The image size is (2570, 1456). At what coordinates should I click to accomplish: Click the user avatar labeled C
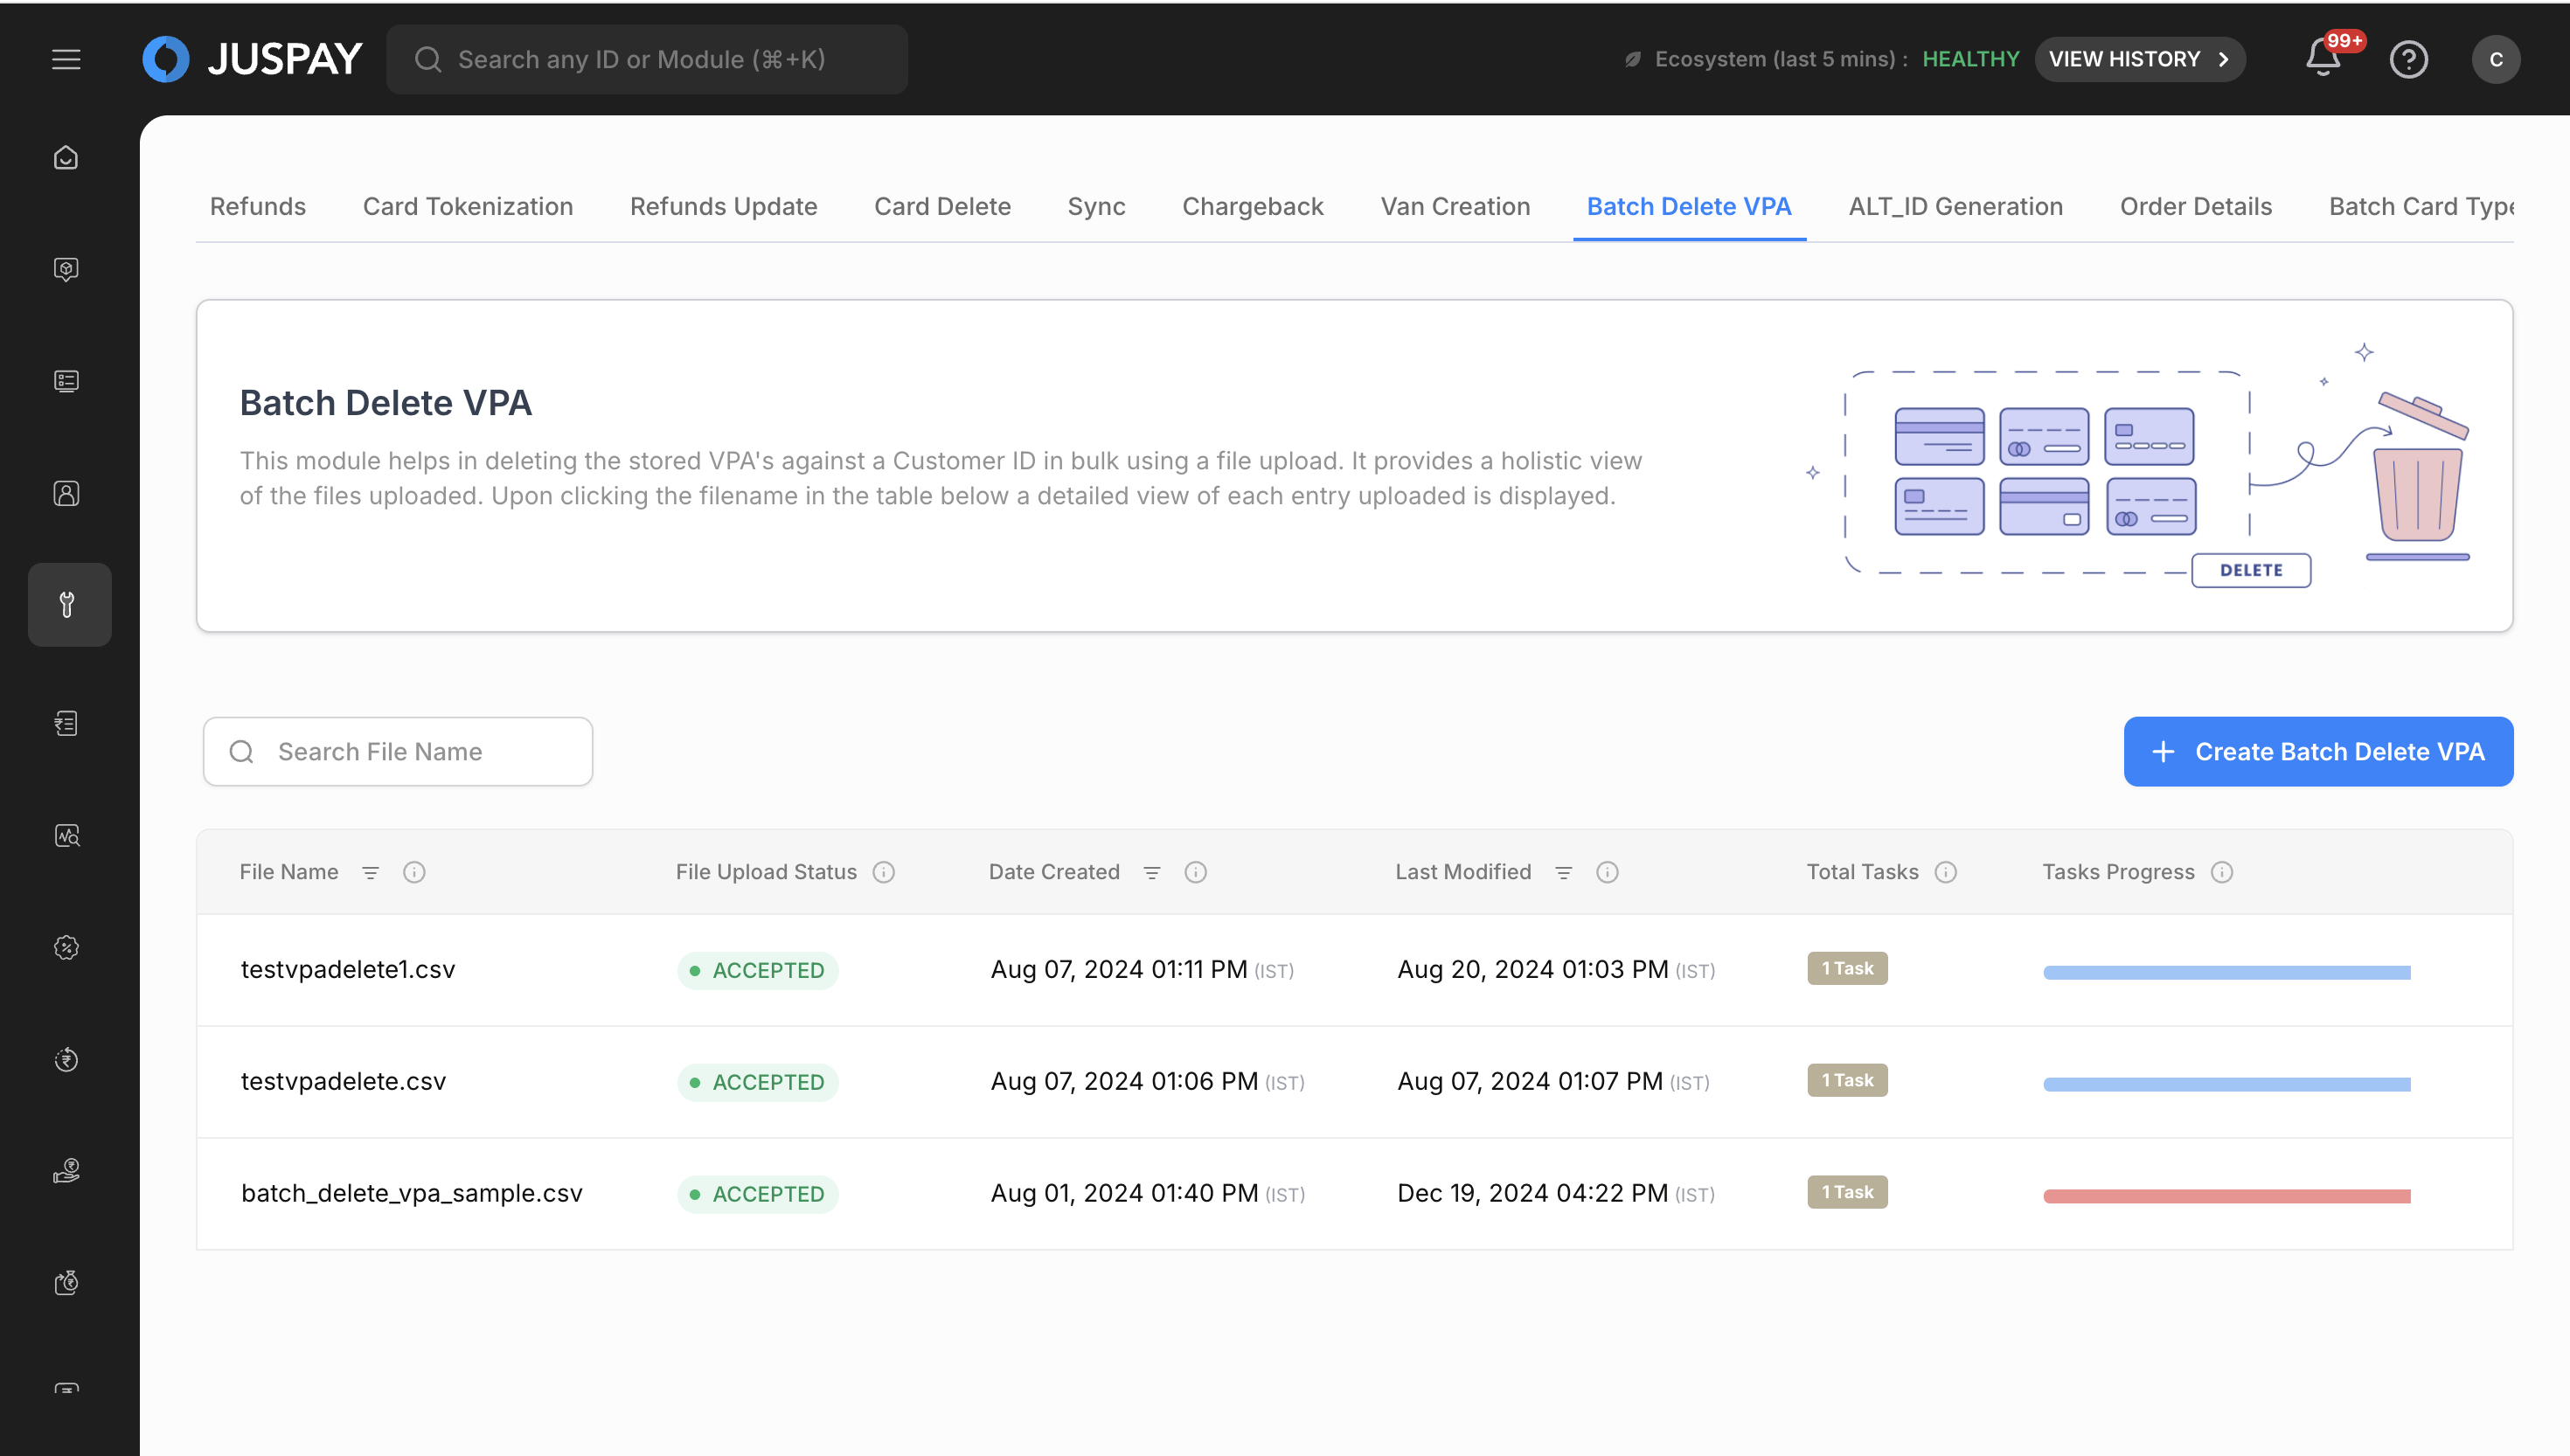[x=2495, y=59]
